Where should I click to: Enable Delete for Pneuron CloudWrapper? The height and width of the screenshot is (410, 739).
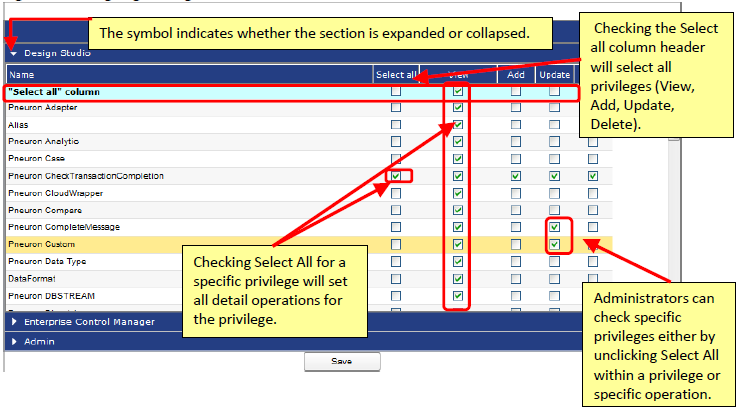[593, 193]
